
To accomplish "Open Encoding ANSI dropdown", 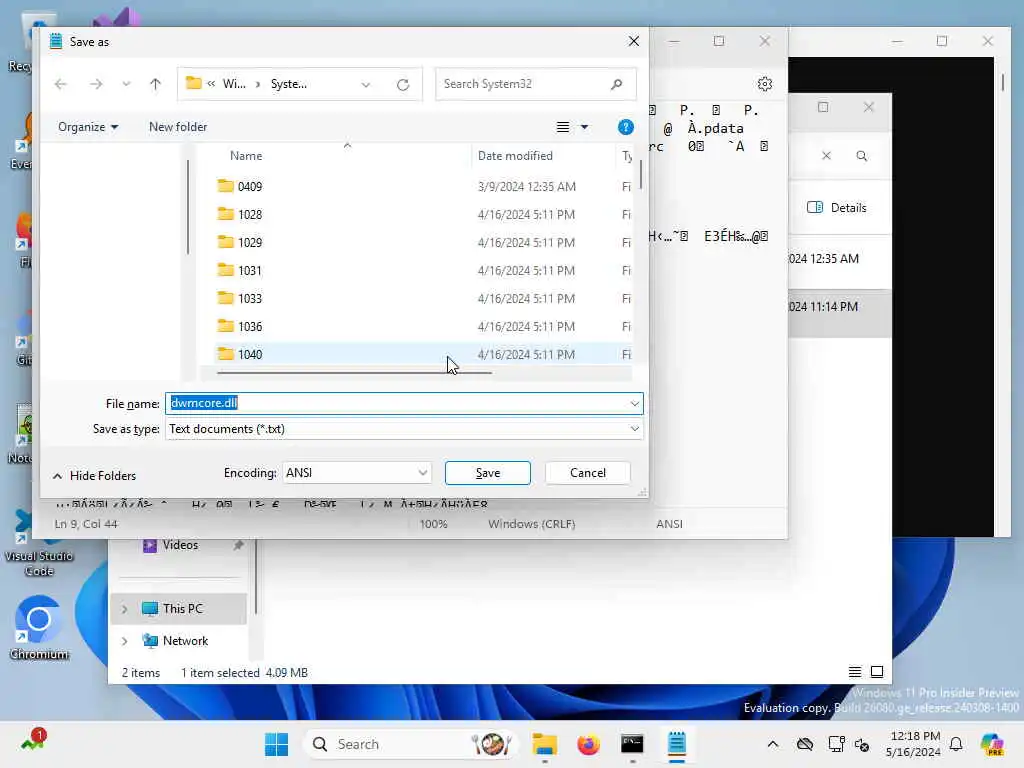I will click(x=357, y=473).
